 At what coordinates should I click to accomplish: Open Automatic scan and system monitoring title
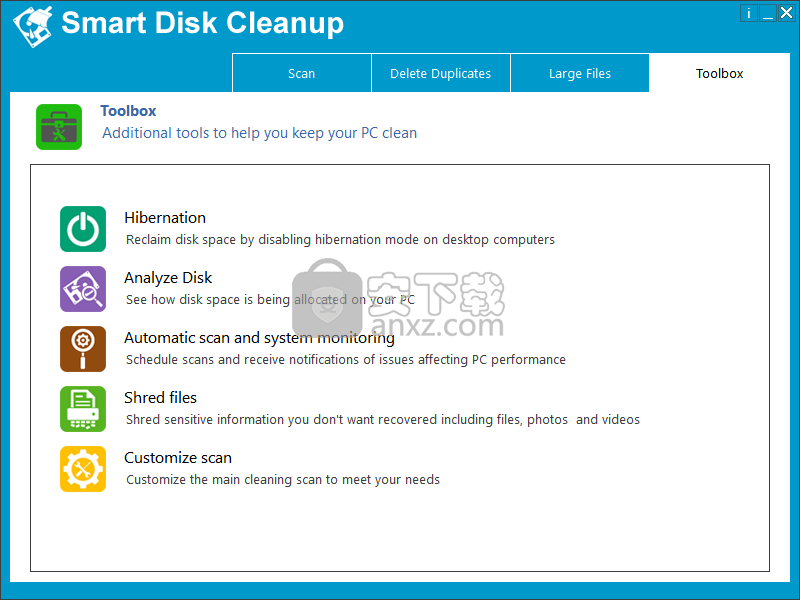tap(259, 338)
